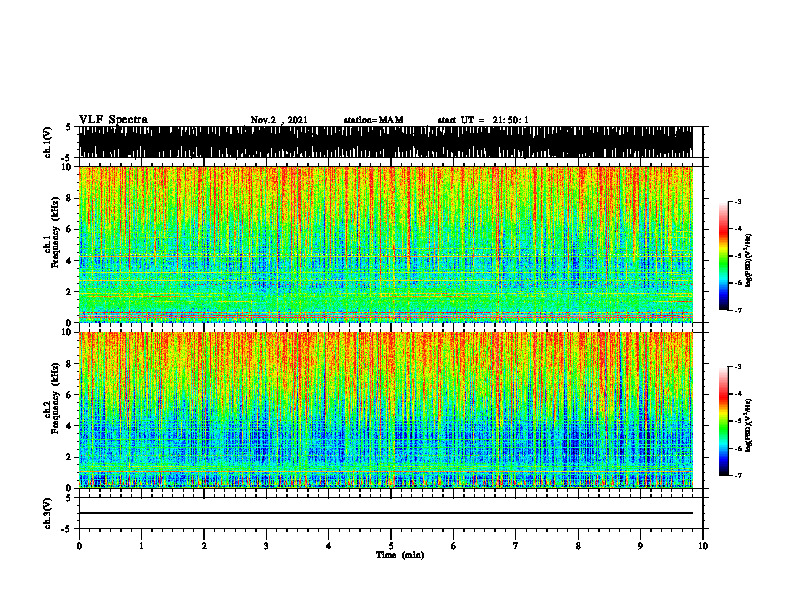This screenshot has height=612, width=792.
Task: Click the "4" tick on the time axis
Action: coord(329,546)
